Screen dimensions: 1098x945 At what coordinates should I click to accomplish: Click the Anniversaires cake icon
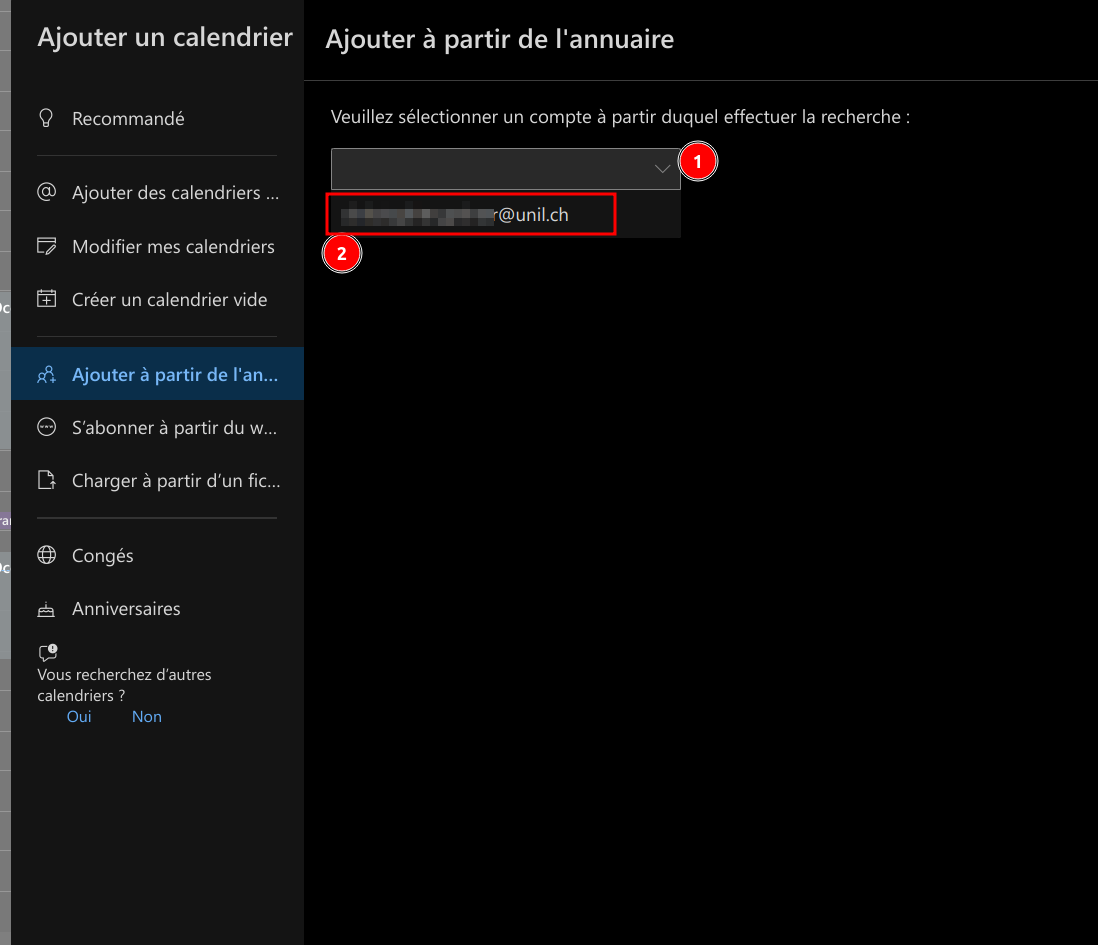[x=46, y=608]
